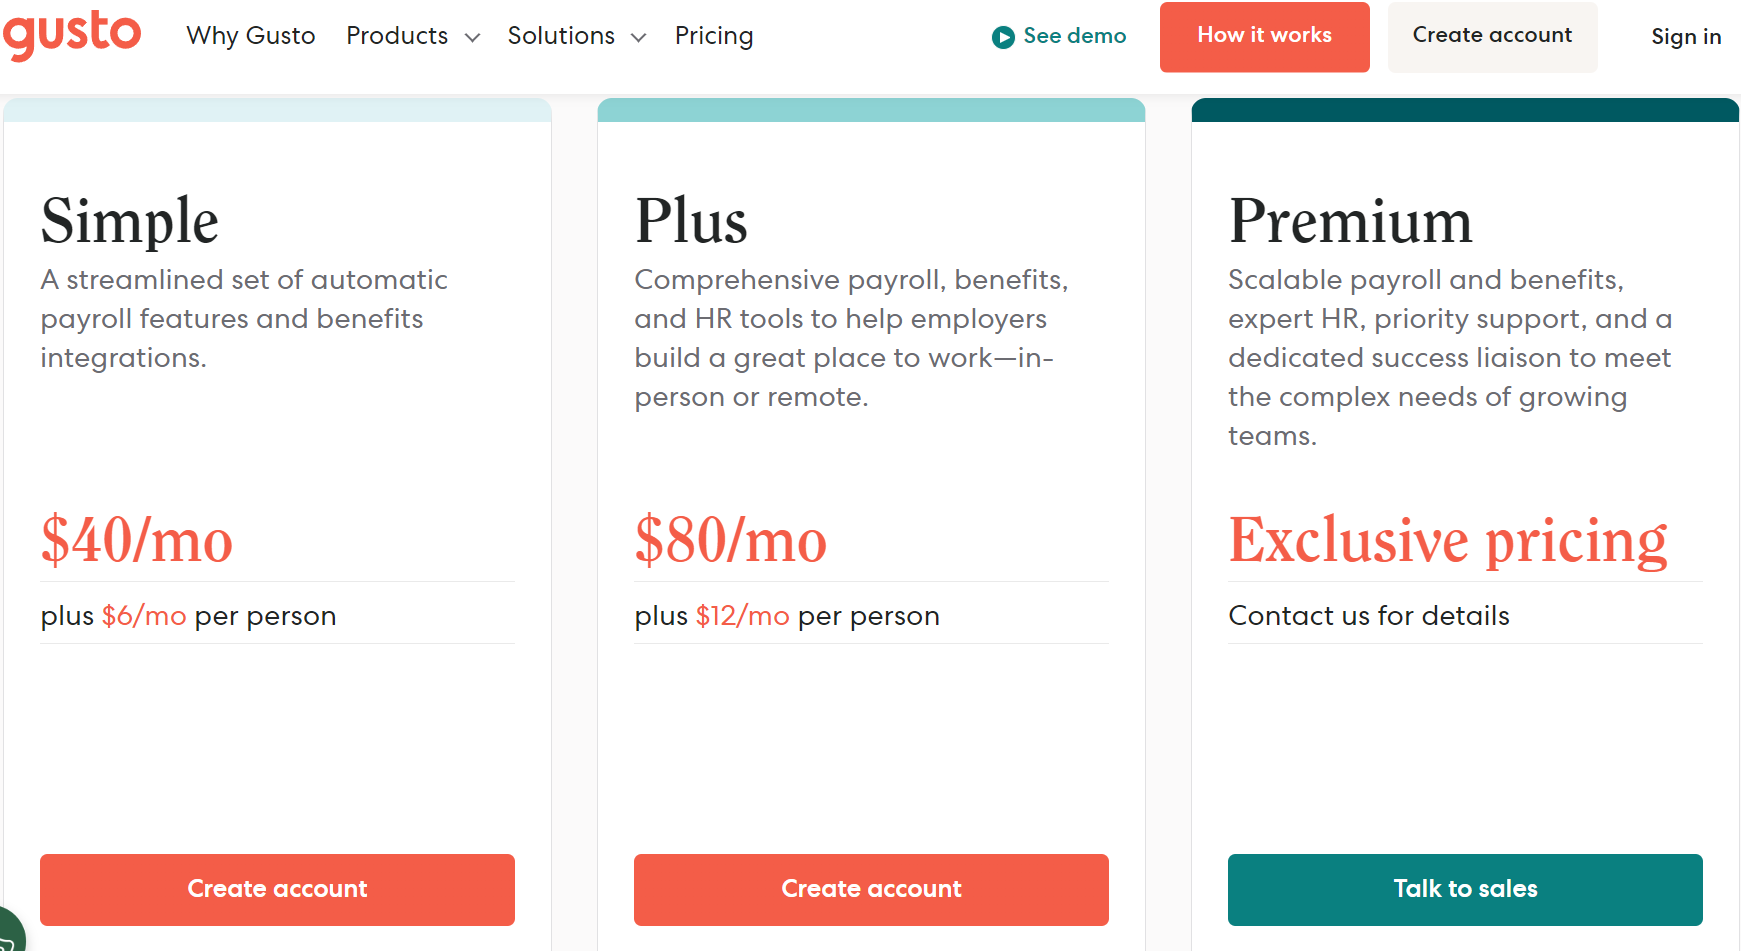The height and width of the screenshot is (951, 1741).
Task: Select the Premium plan heading
Action: (x=1350, y=221)
